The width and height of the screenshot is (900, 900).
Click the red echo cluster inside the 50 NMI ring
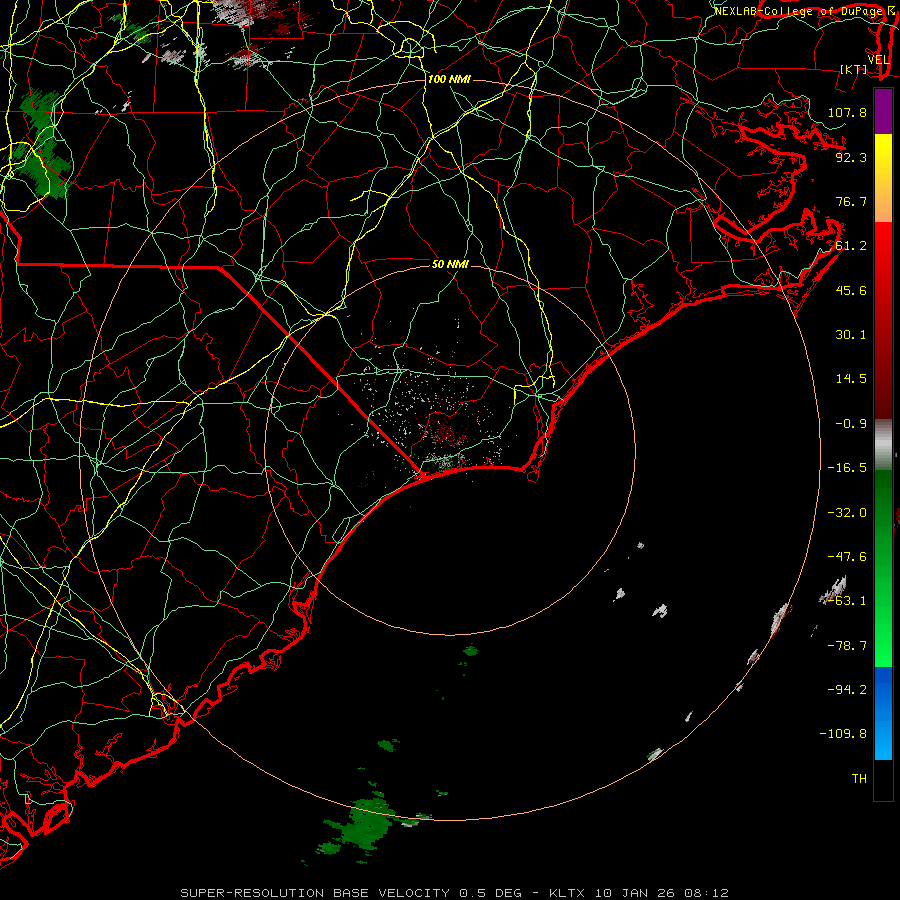pyautogui.click(x=444, y=432)
